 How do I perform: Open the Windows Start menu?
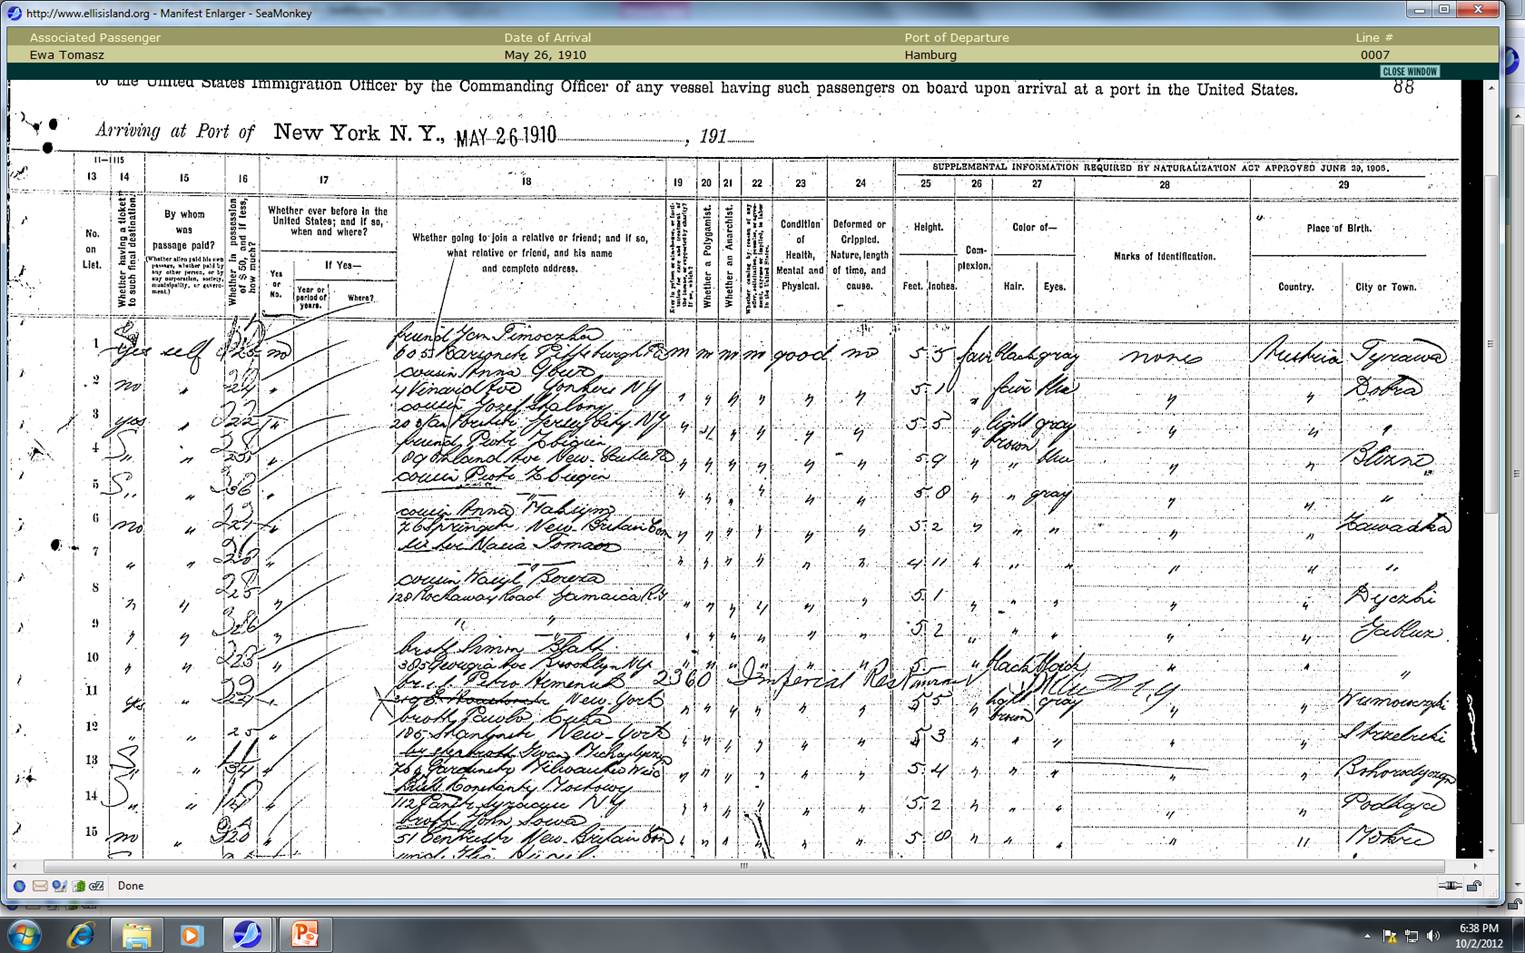coord(24,936)
